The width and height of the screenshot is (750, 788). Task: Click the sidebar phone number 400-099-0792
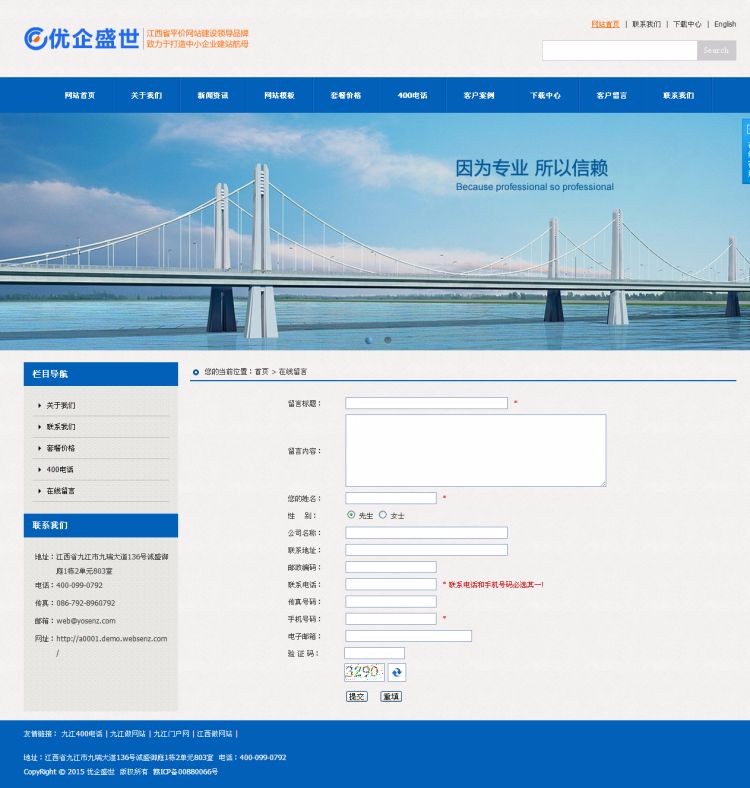pos(79,585)
